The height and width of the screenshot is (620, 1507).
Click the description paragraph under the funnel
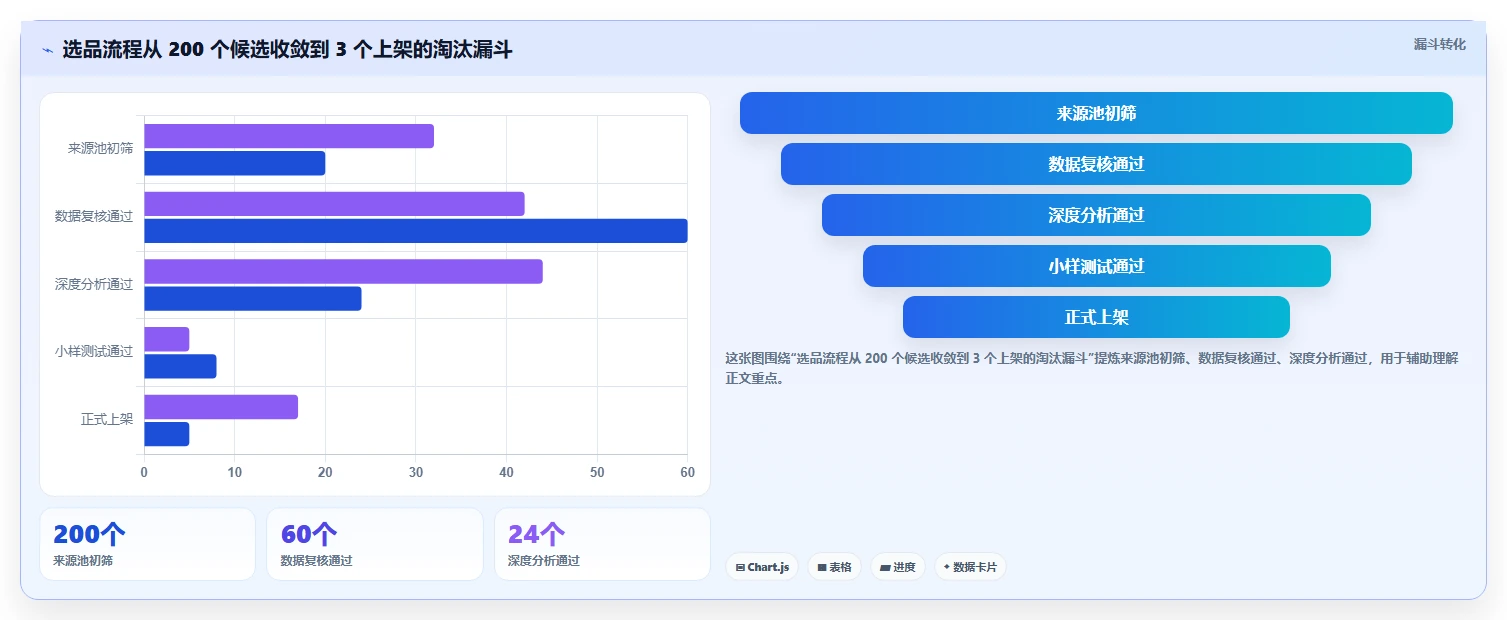tap(1092, 368)
